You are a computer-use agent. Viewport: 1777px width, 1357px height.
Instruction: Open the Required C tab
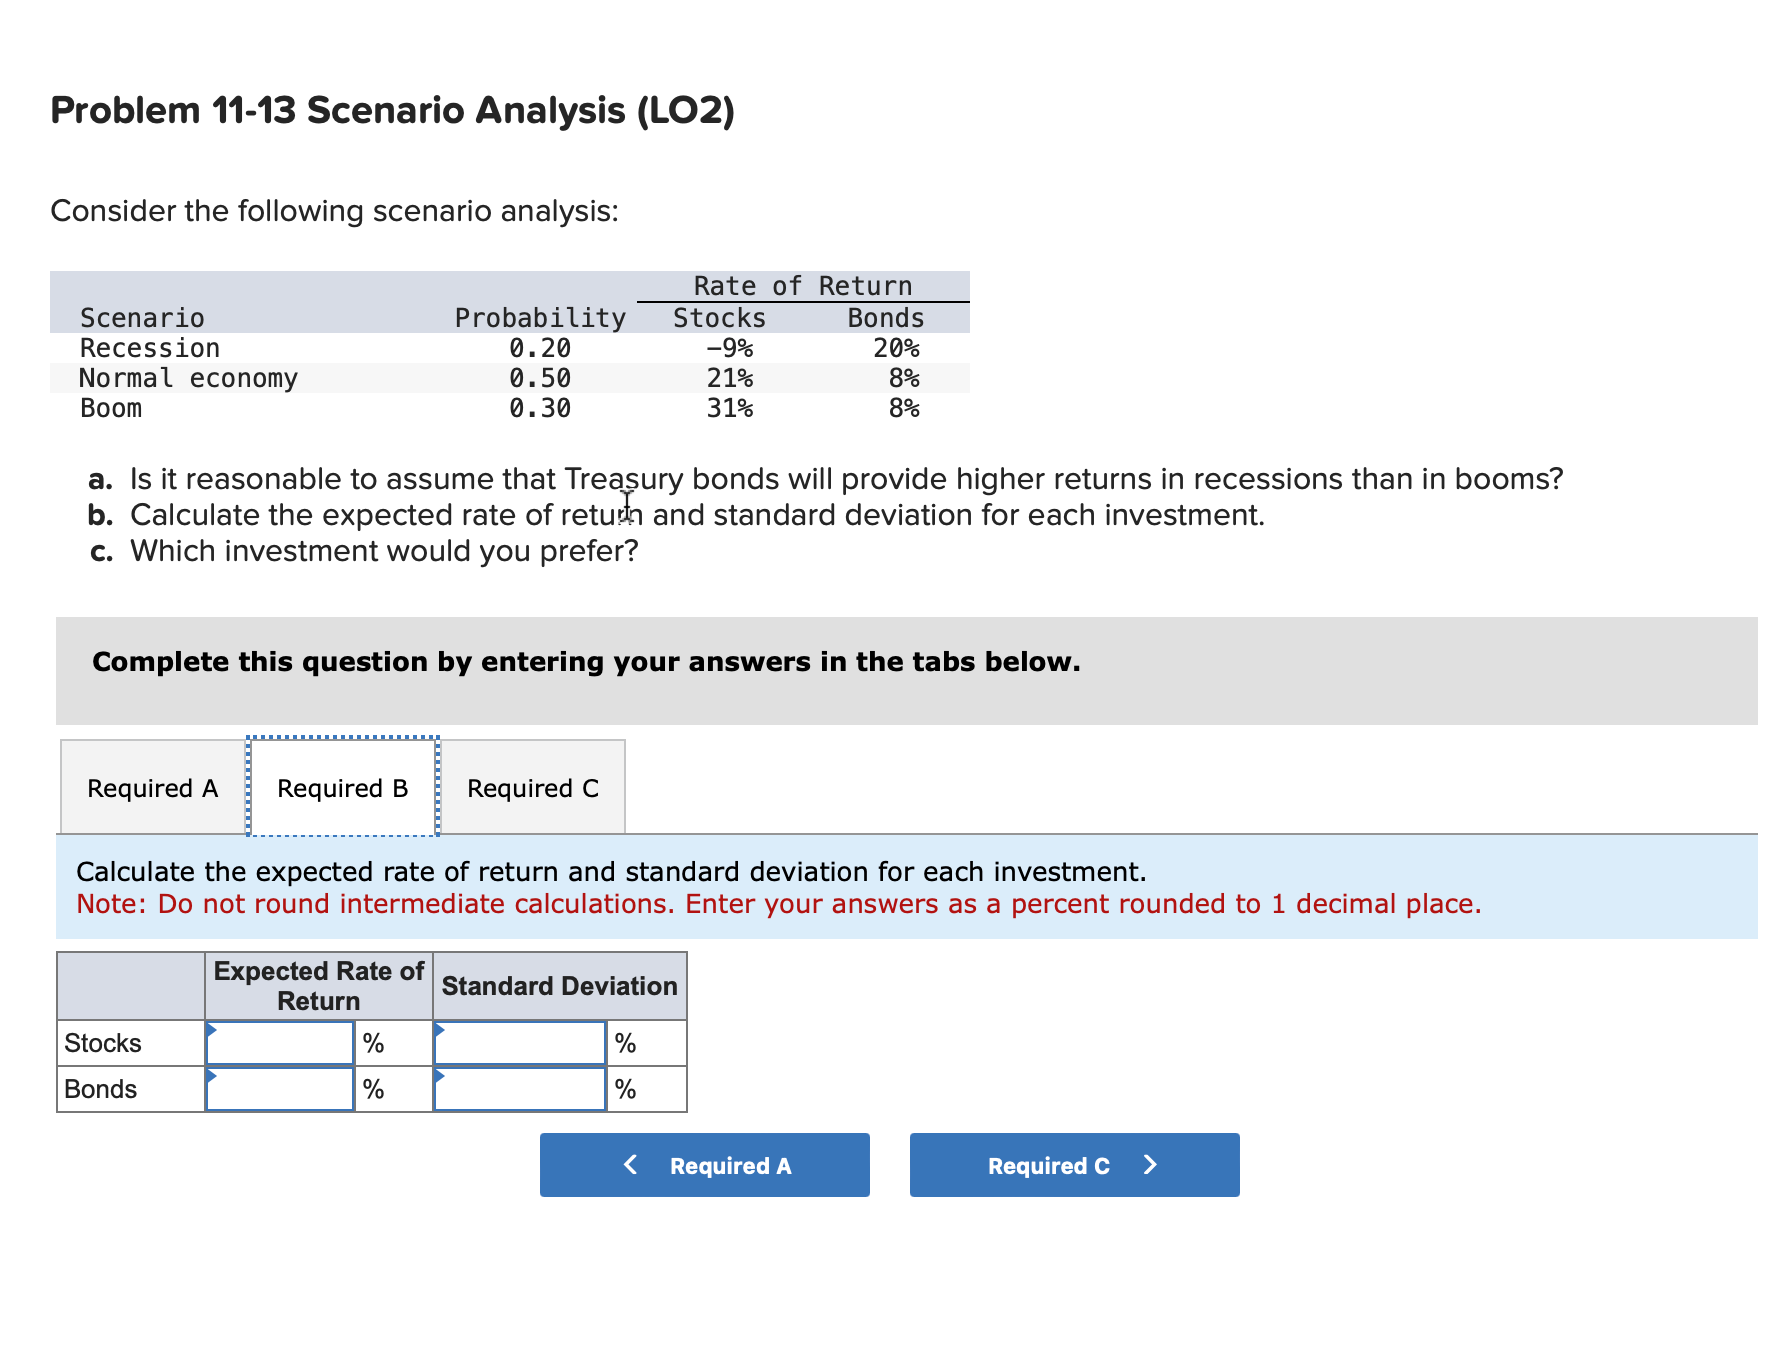pos(532,787)
